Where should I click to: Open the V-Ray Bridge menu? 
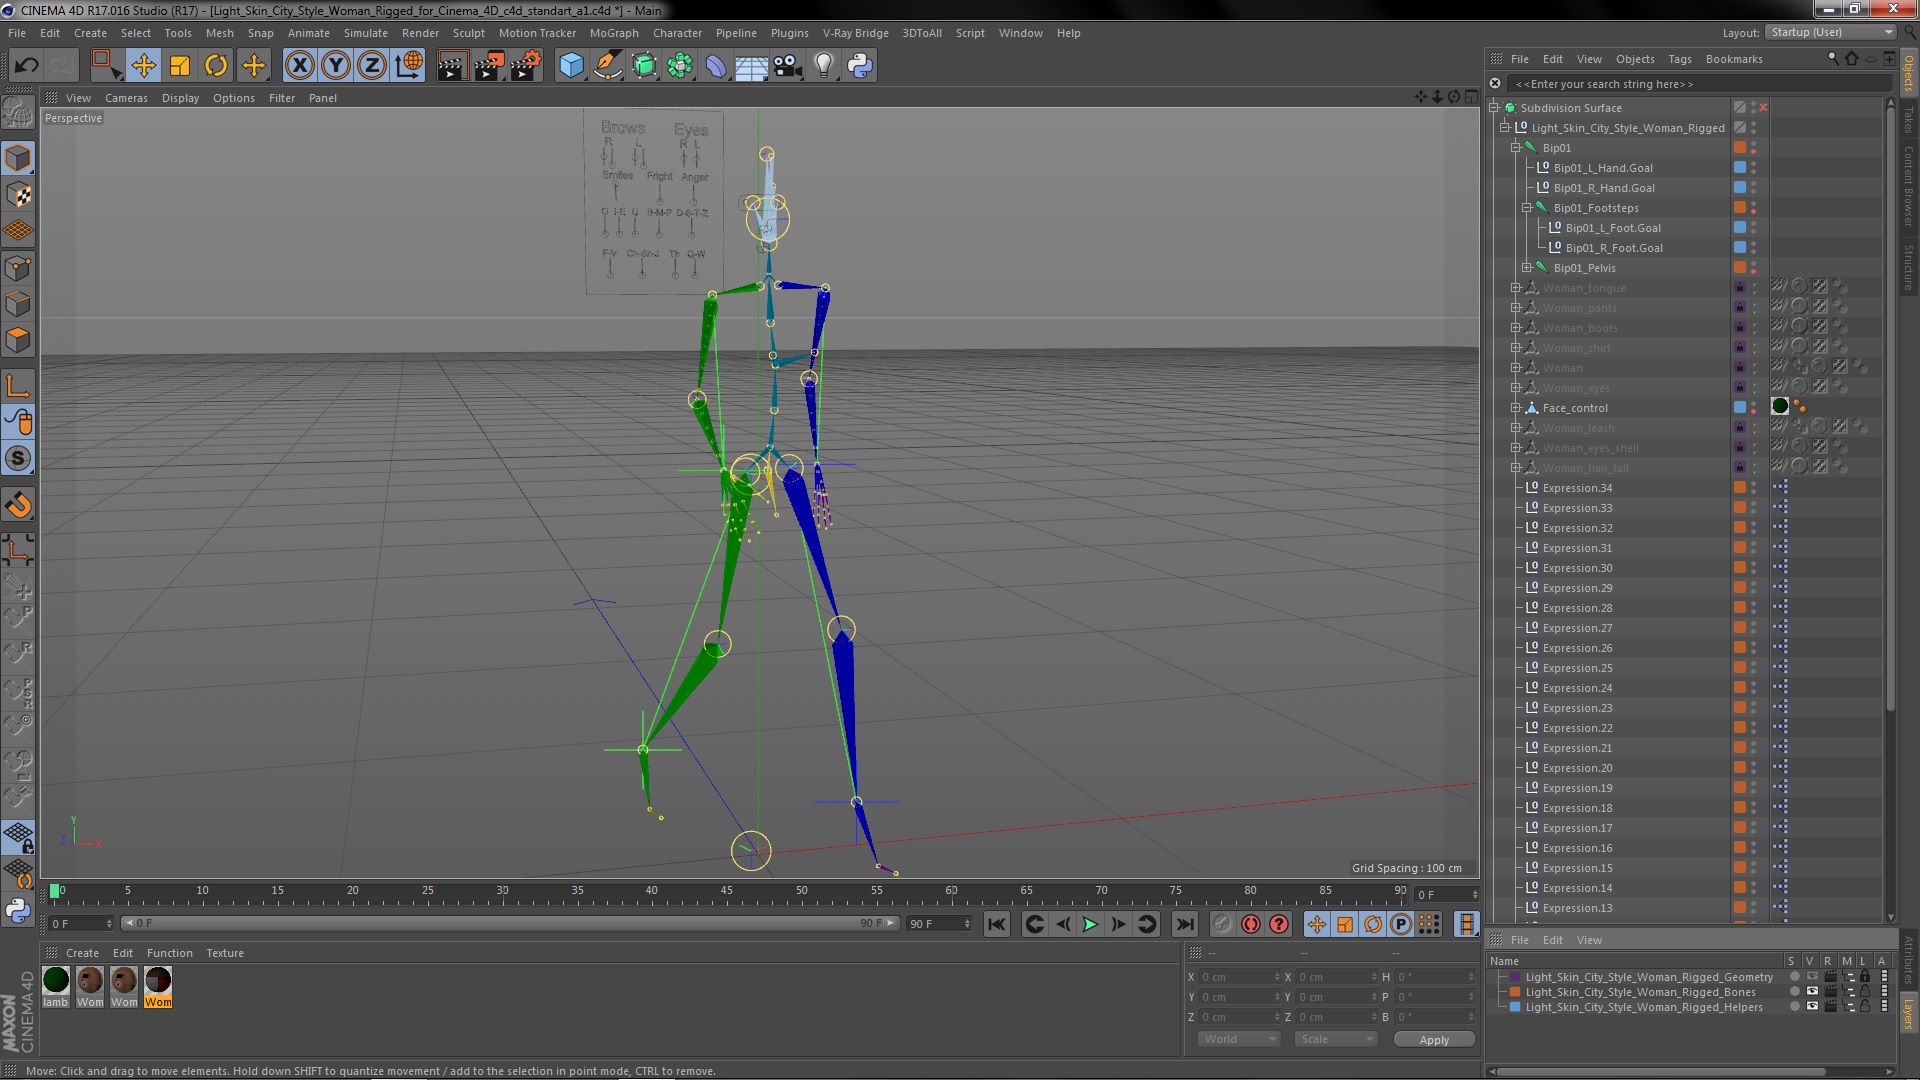point(855,33)
